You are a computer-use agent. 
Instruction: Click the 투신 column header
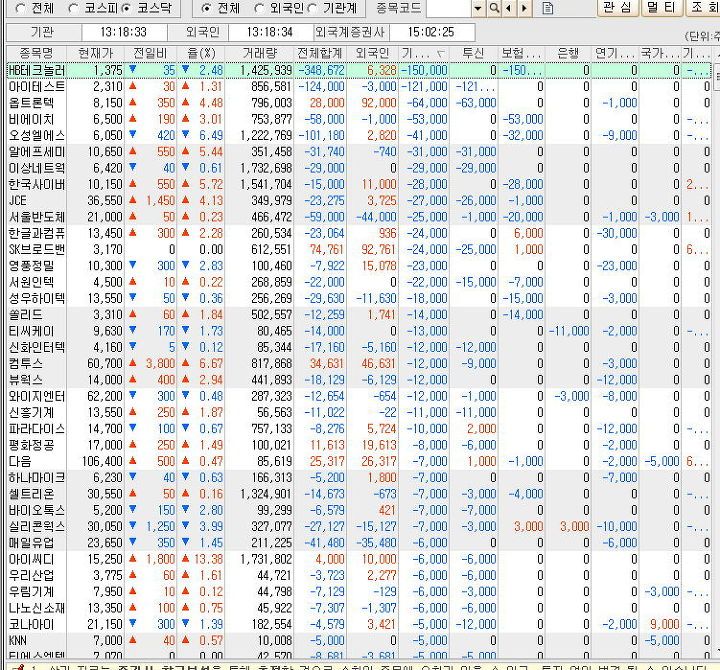[x=473, y=53]
